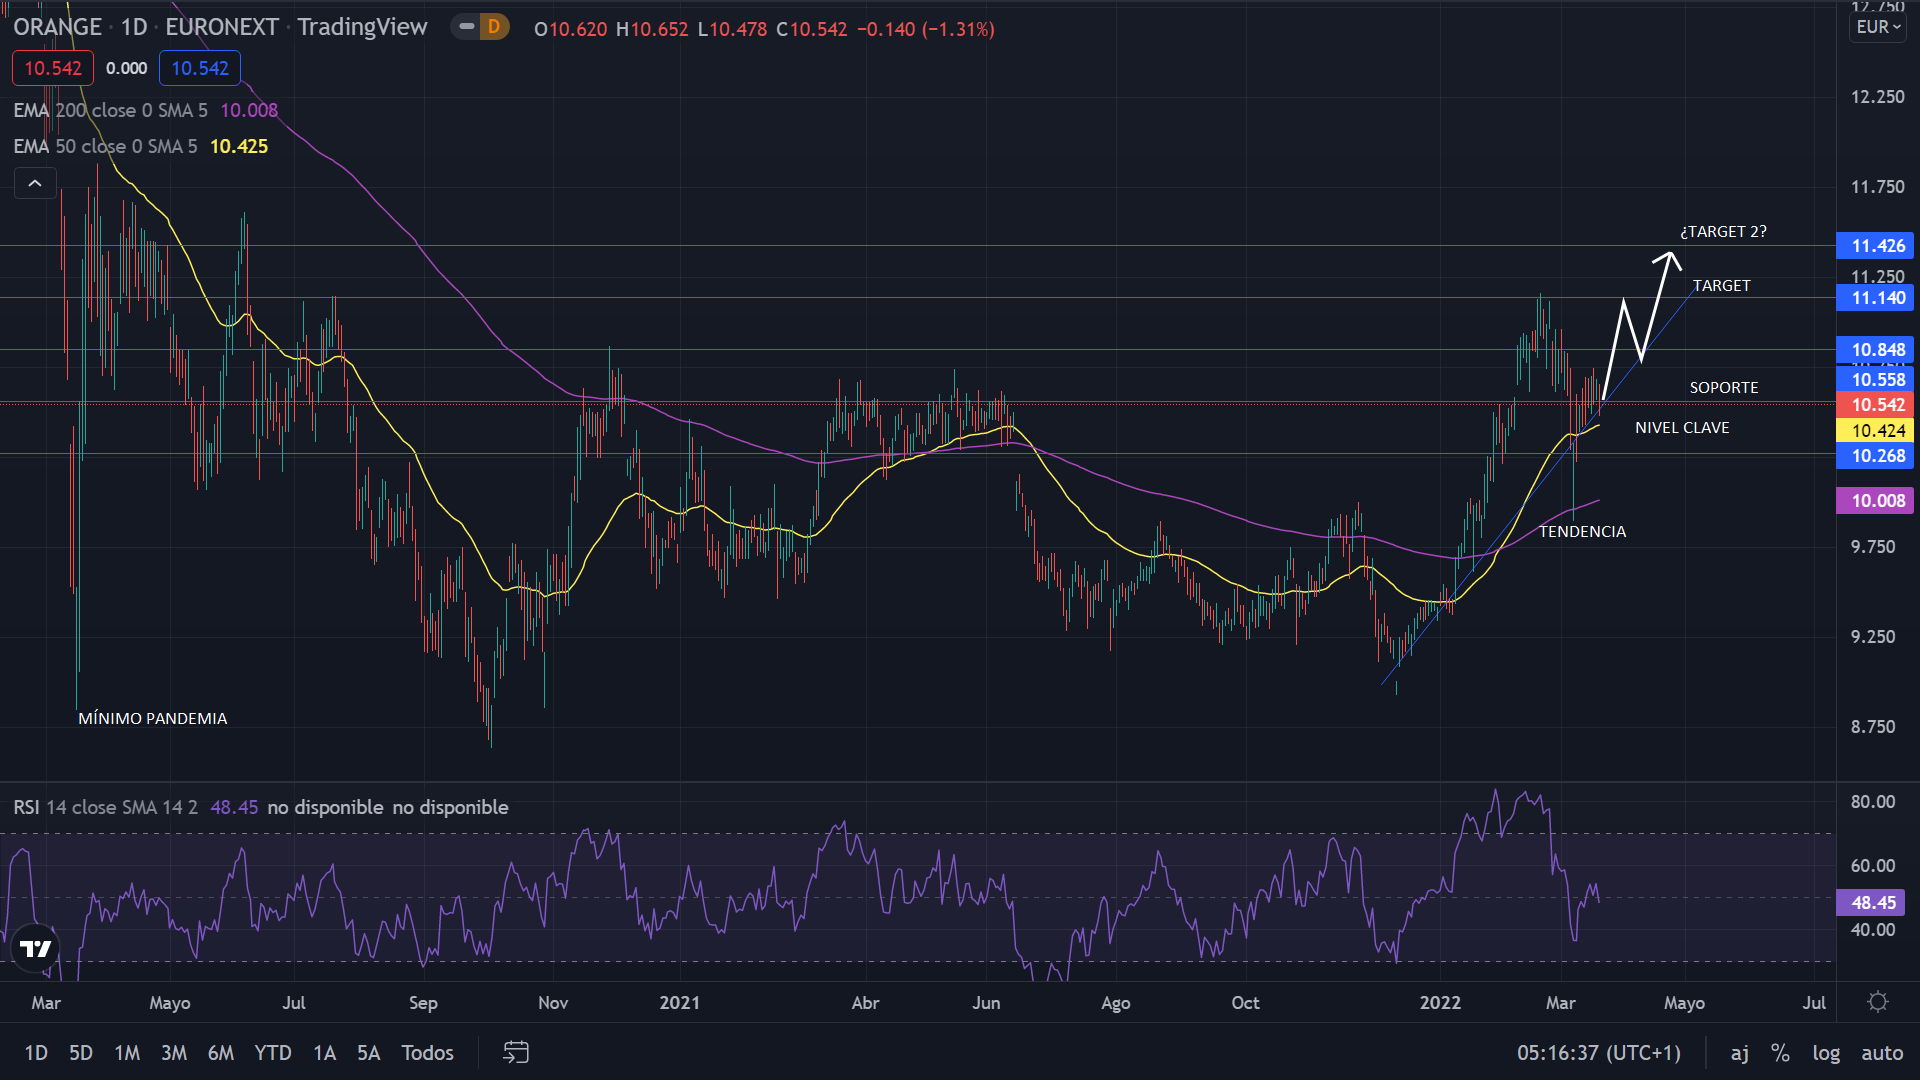The image size is (1920, 1080).
Task: Click the delayed data D badge
Action: click(x=493, y=27)
